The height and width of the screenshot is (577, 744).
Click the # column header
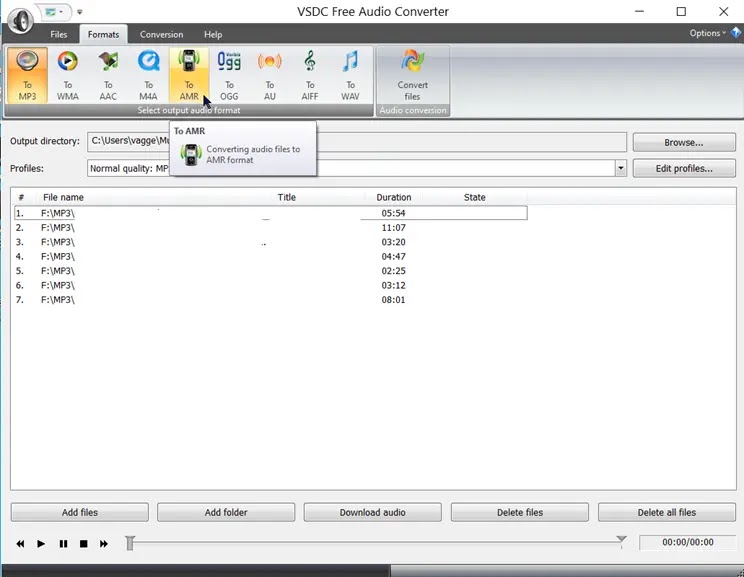[21, 197]
